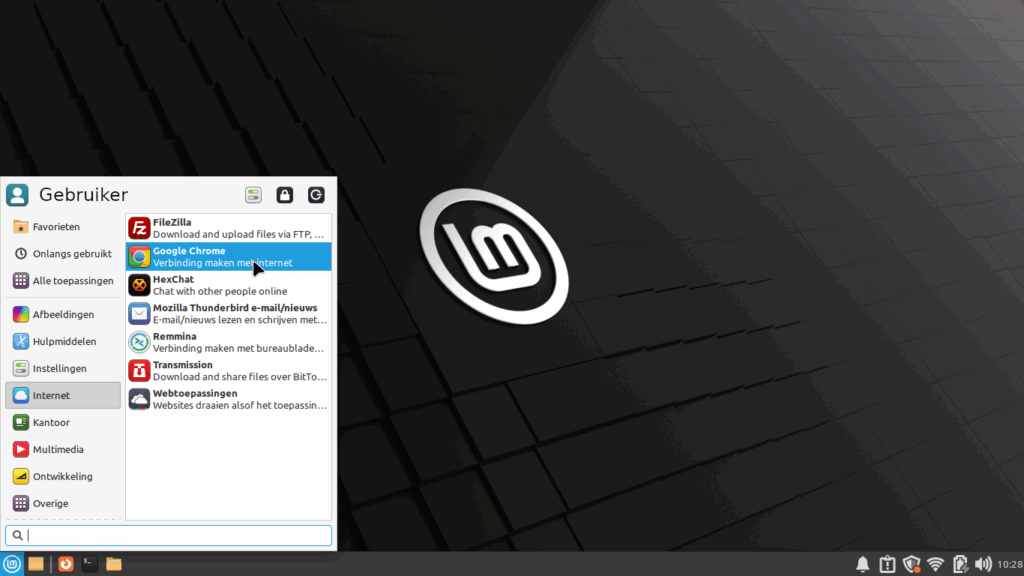Select the Instellingen category

click(63, 368)
